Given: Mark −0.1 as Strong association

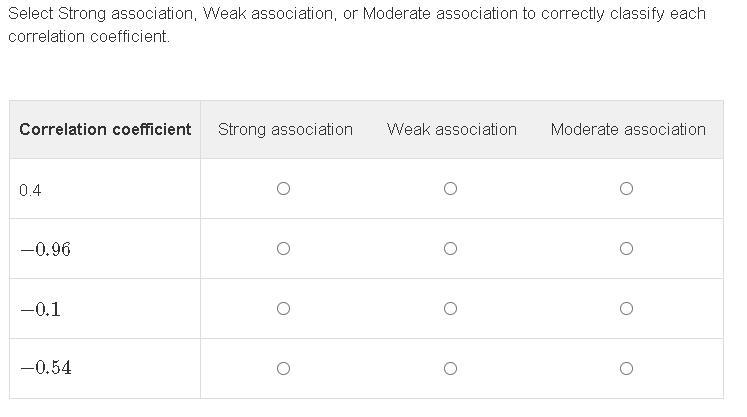Looking at the screenshot, I should point(283,309).
